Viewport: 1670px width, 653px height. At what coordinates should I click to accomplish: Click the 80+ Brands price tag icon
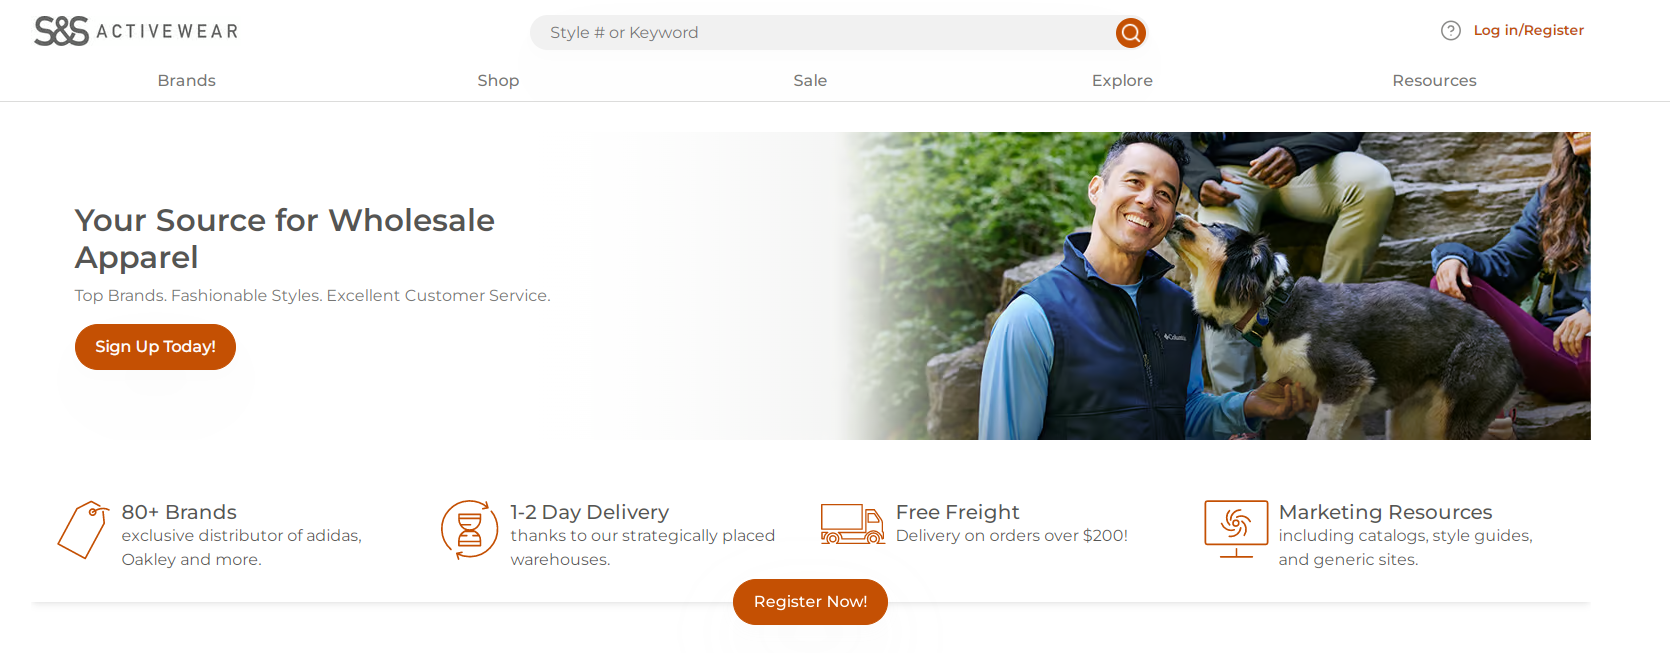(x=83, y=529)
